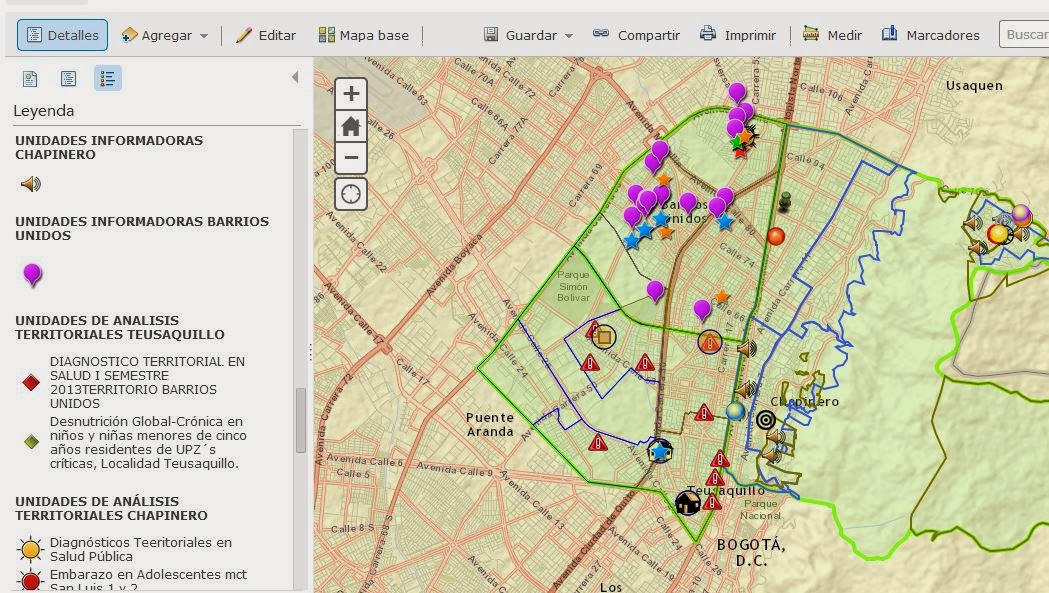Zoom out with the minus button
Screen dimensions: 1049x593
350,158
